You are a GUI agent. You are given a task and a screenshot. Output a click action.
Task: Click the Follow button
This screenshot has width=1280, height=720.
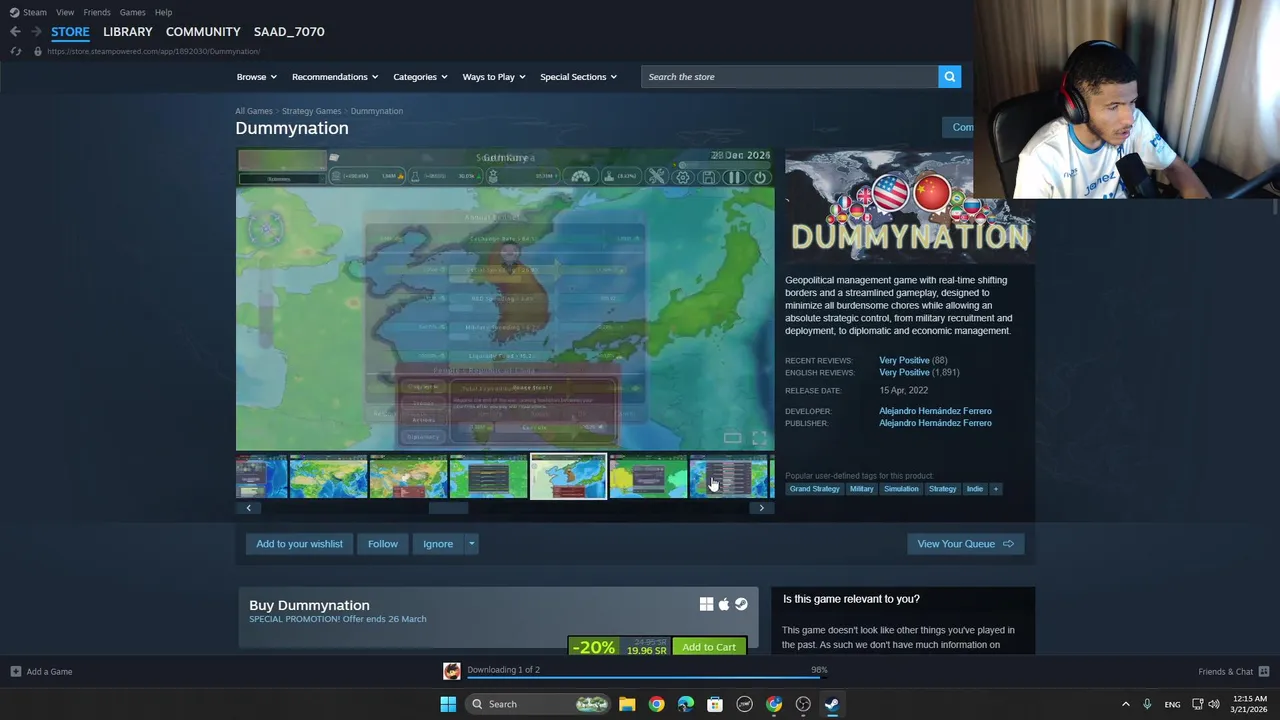pyautogui.click(x=383, y=544)
